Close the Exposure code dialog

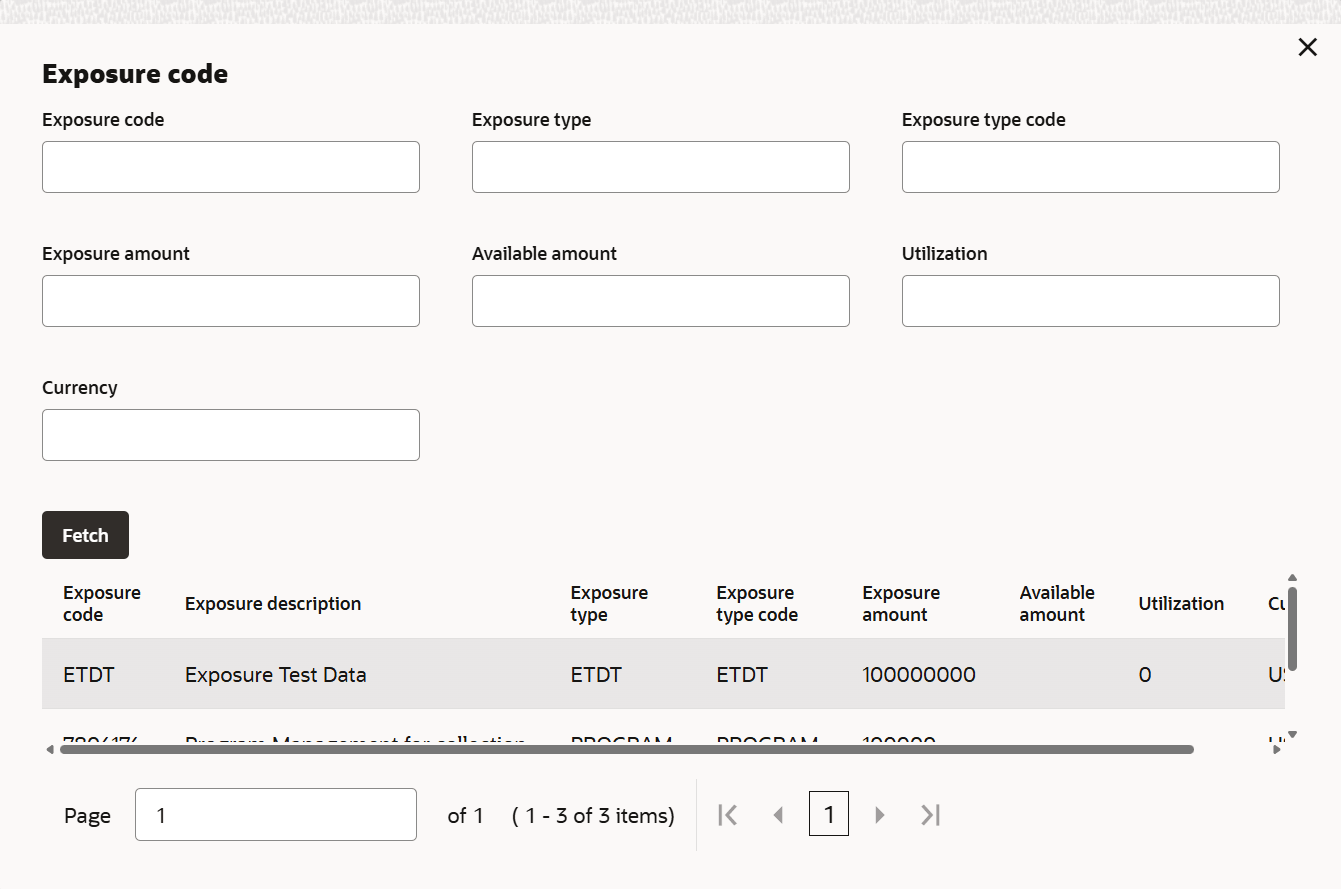tap(1307, 47)
